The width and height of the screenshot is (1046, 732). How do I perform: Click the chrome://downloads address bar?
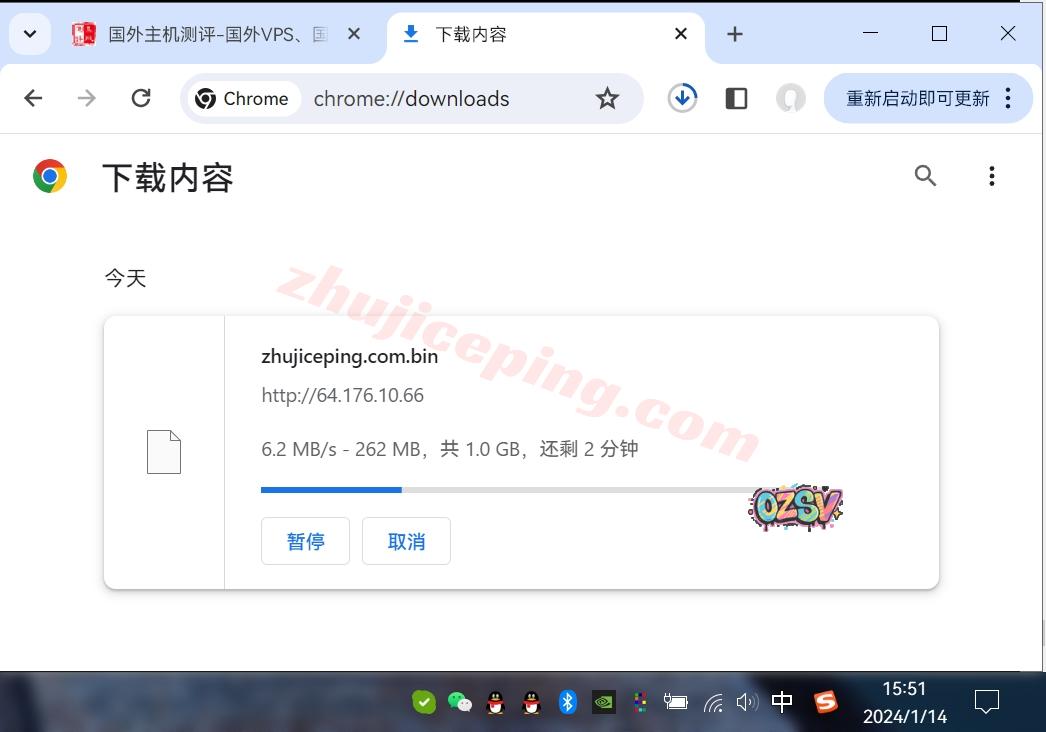[420, 98]
